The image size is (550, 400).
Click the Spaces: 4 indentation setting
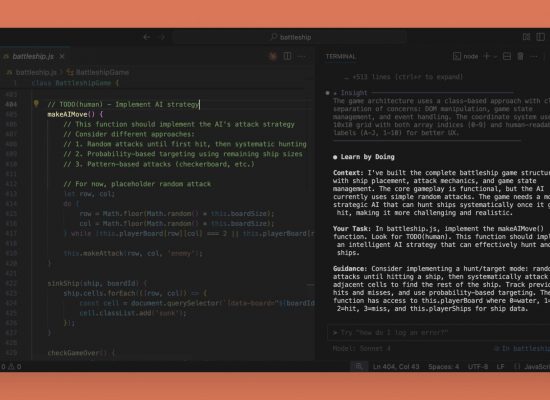444,367
